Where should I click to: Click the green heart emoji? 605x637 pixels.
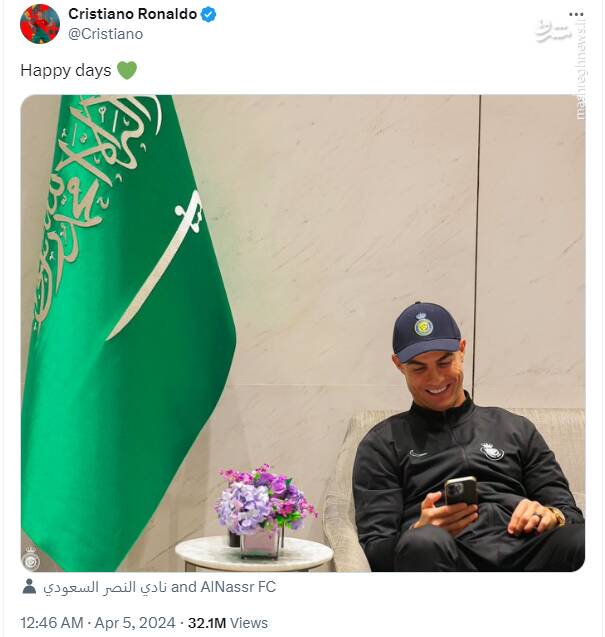[127, 71]
